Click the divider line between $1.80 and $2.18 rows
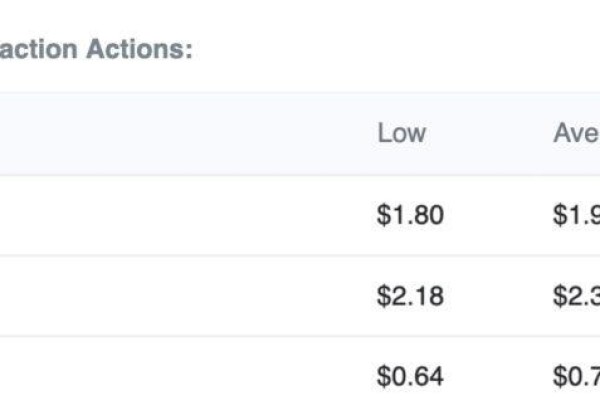Viewport: 600px width, 420px height. tap(300, 255)
